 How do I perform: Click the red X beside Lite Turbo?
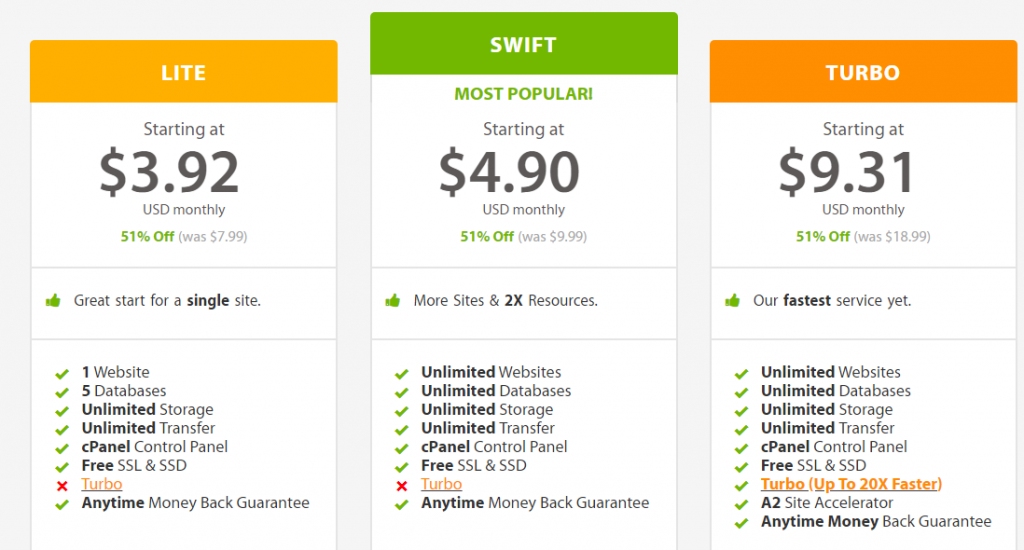(x=62, y=485)
